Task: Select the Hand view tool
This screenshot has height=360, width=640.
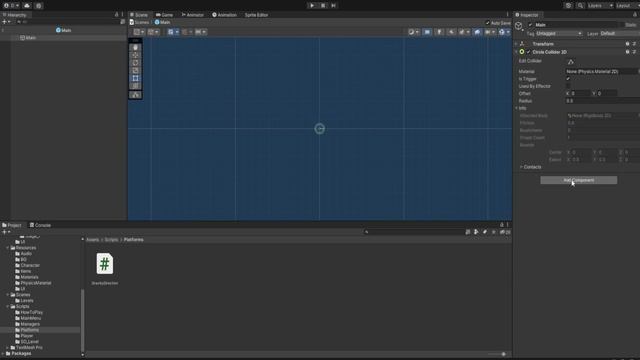Action: [x=136, y=47]
